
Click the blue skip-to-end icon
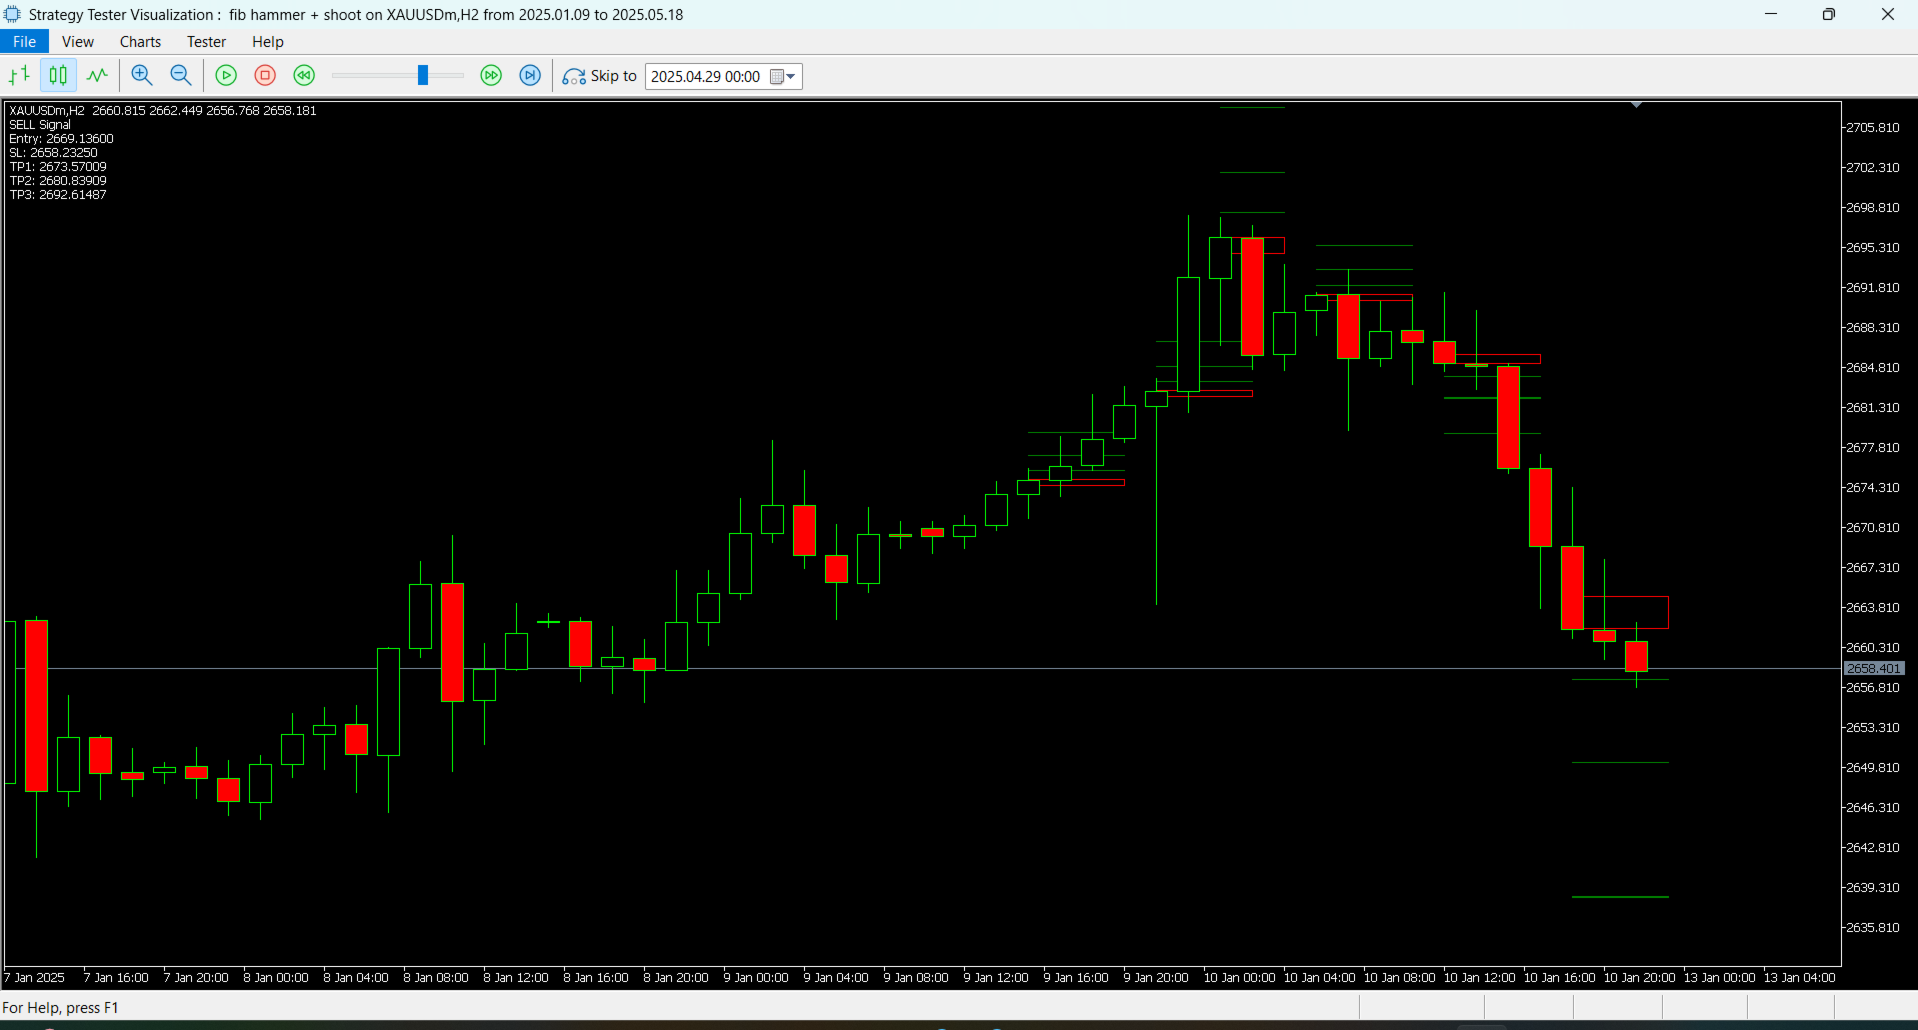pyautogui.click(x=530, y=75)
